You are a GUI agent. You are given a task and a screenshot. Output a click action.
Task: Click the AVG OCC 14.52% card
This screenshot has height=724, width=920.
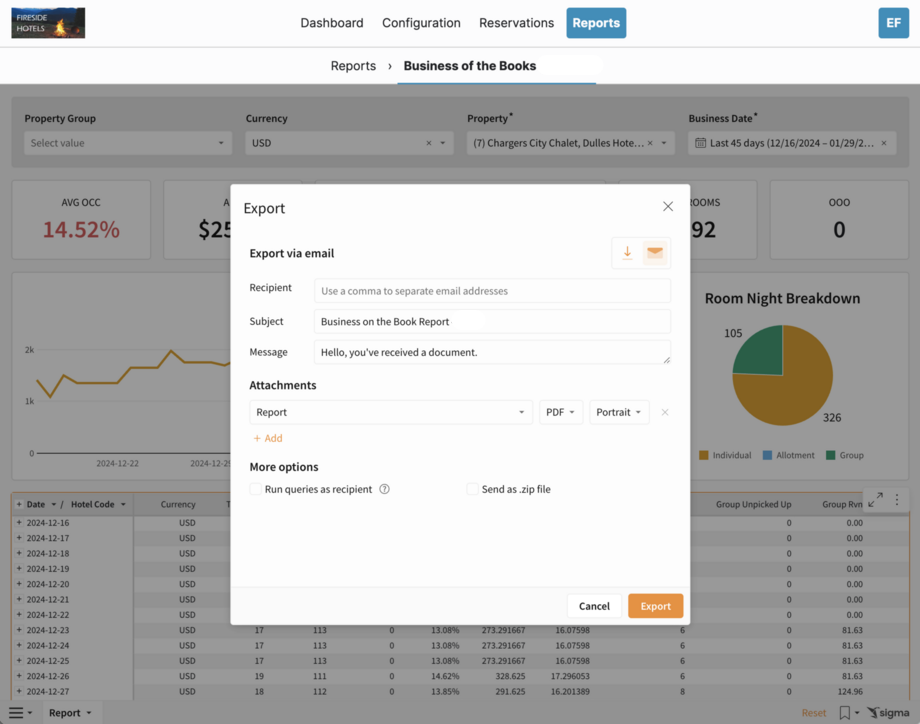click(x=81, y=219)
